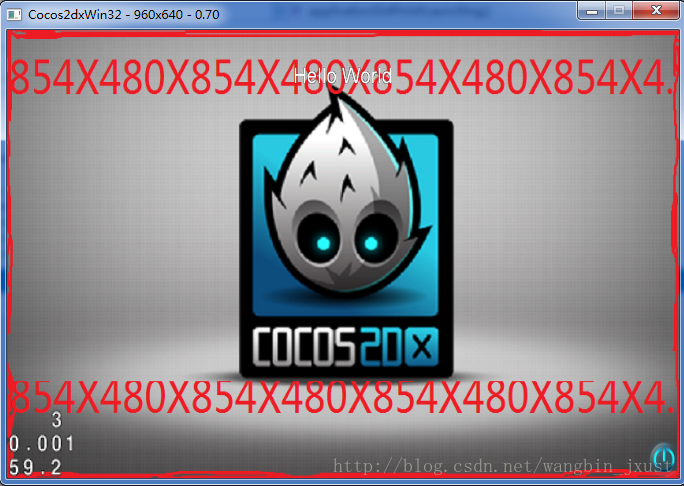The width and height of the screenshot is (684, 486).
Task: Maximize the Cocos2dxWin32 window
Action: point(619,10)
